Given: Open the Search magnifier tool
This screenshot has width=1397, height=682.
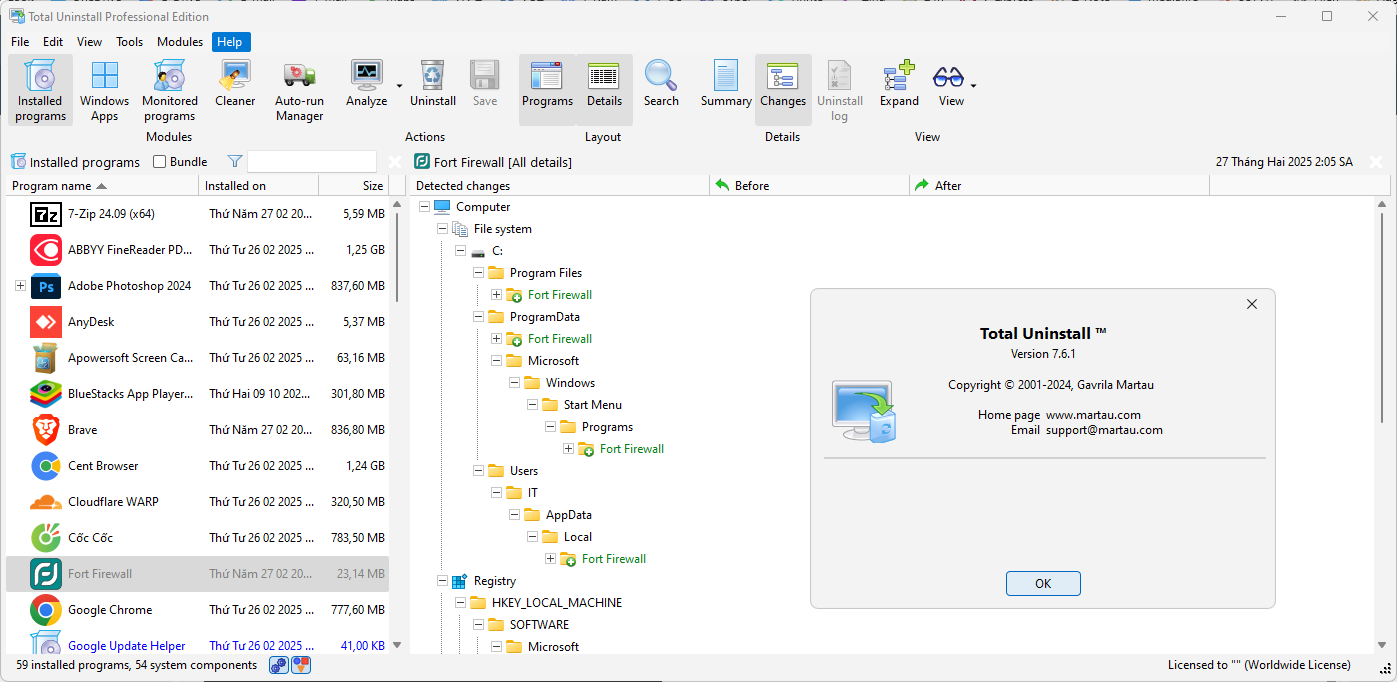Looking at the screenshot, I should pos(661,84).
